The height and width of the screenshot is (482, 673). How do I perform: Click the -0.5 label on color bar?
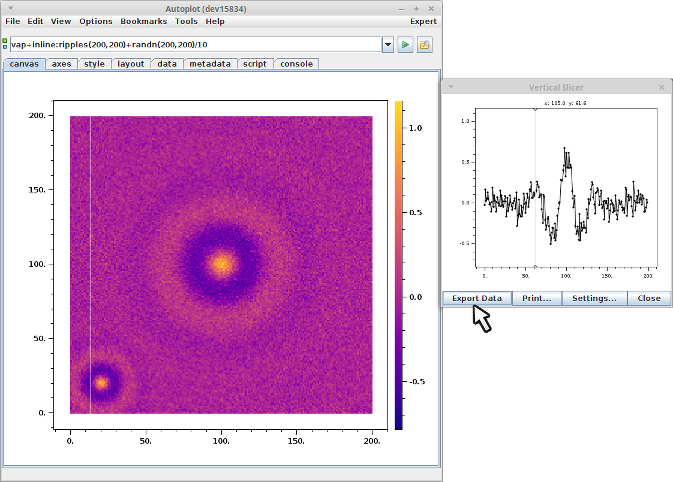[417, 382]
